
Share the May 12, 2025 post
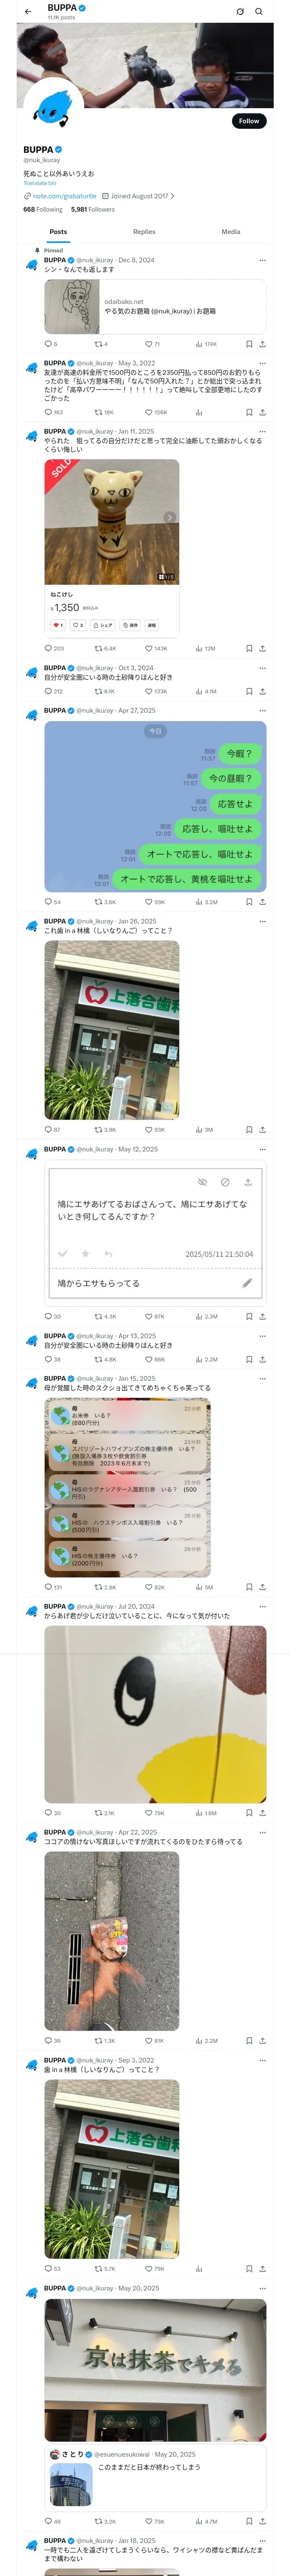point(262,1316)
